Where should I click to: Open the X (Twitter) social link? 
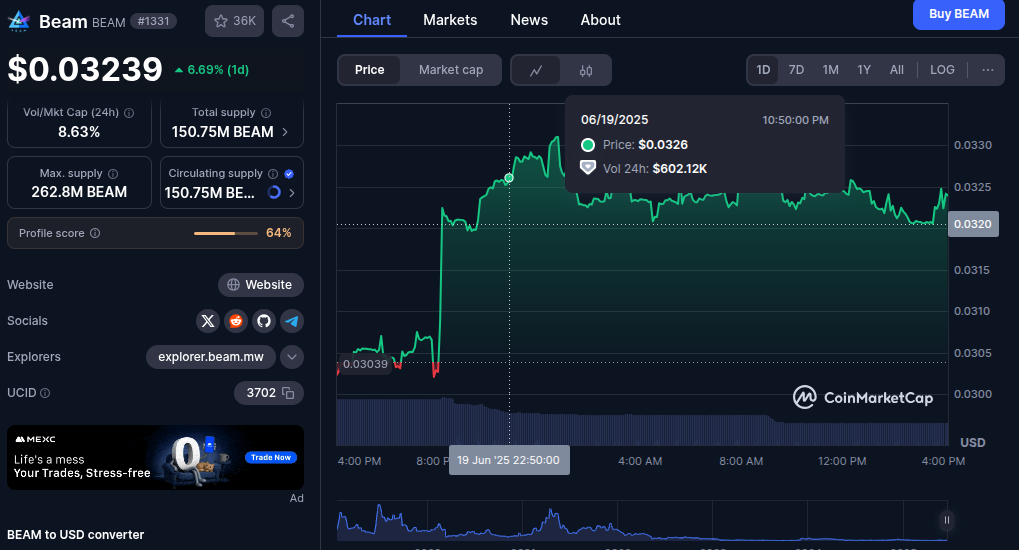coord(208,321)
